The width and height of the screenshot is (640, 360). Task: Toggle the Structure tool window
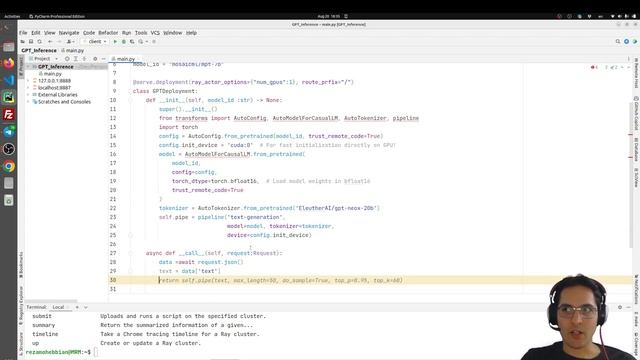pyautogui.click(x=21, y=344)
